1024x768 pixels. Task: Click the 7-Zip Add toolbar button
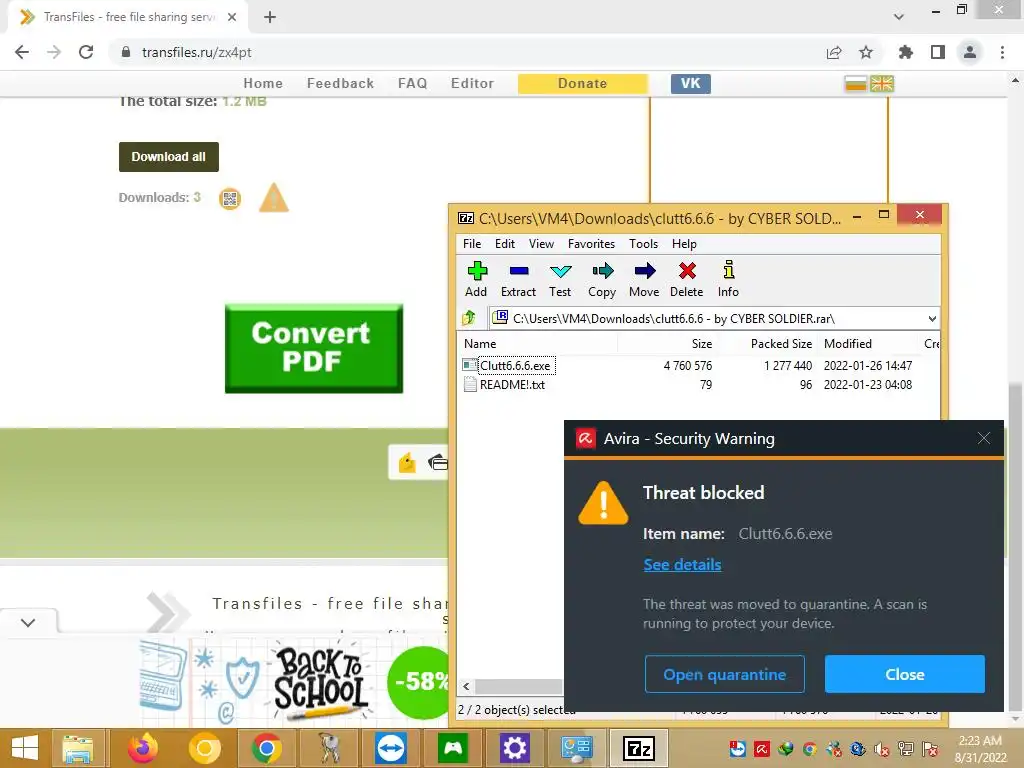[476, 279]
